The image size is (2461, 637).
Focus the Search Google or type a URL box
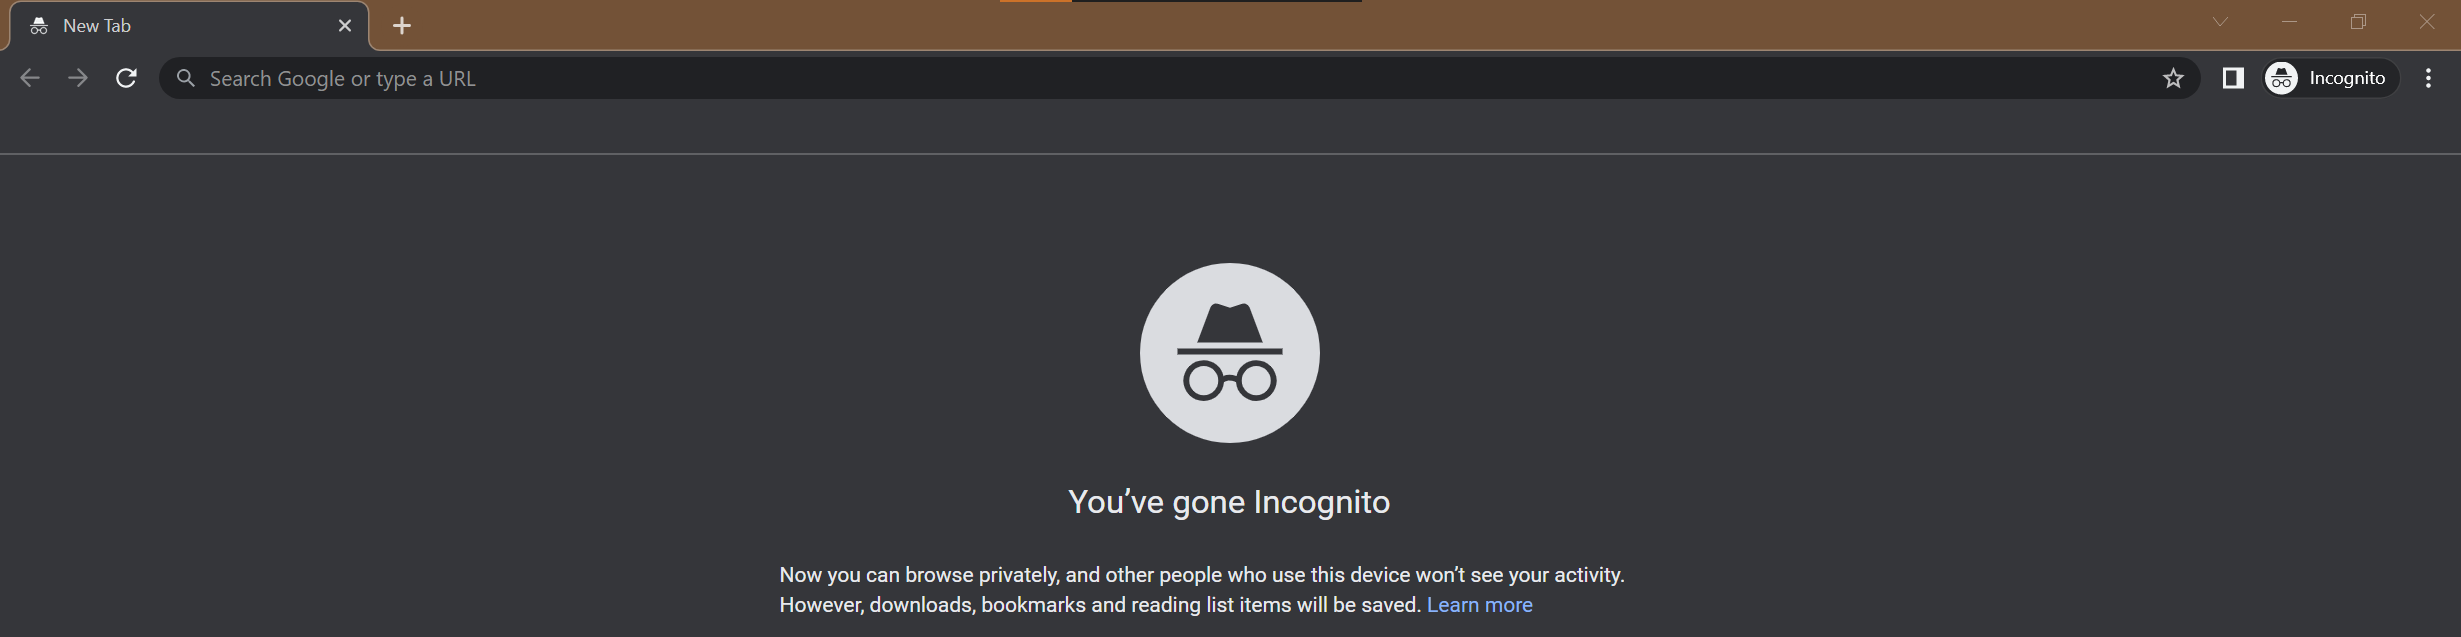tap(1100, 78)
